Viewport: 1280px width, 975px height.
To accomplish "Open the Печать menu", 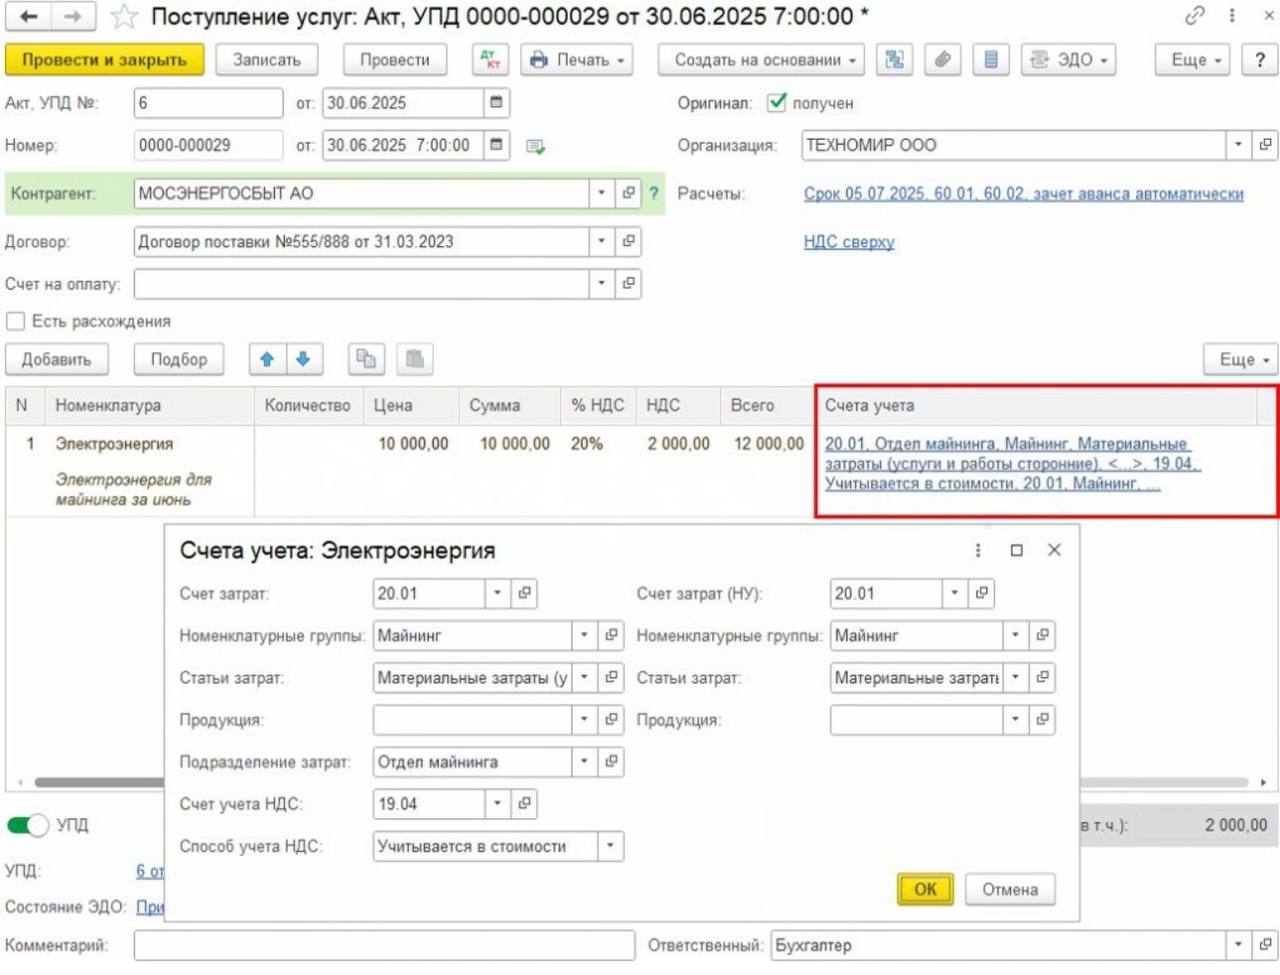I will coord(577,60).
